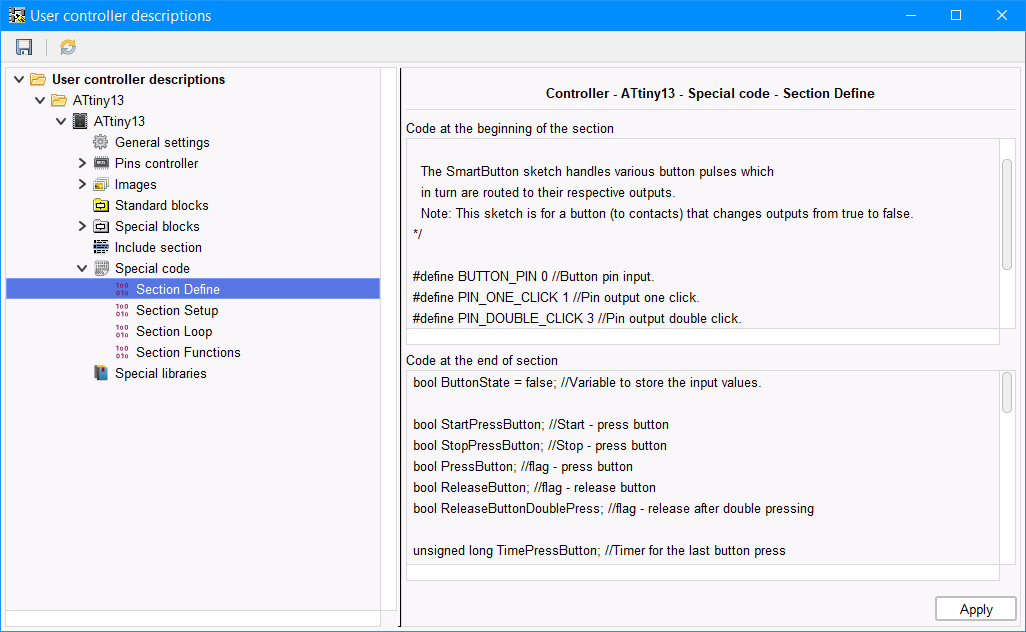Click the root folder icon of User controller descriptions
The image size is (1026, 632).
tap(38, 79)
